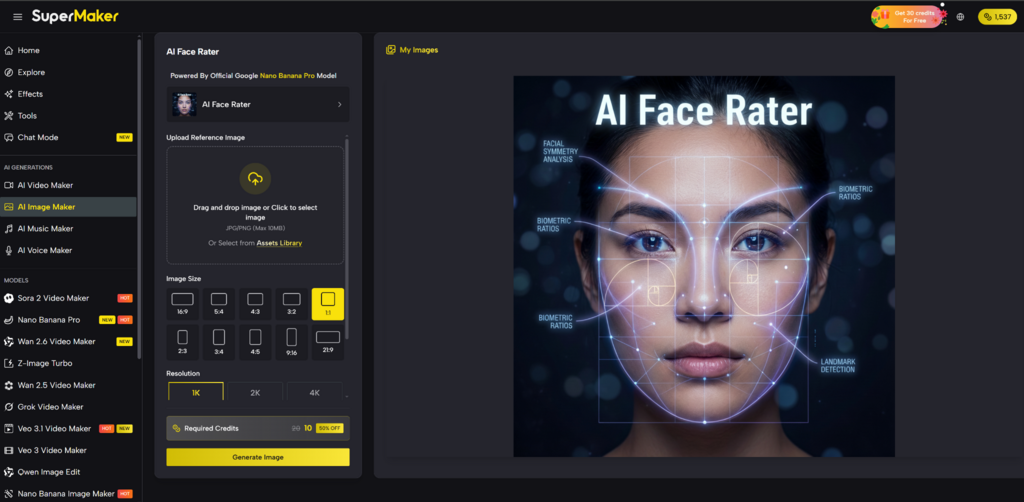Open the hamburger menu next to SuperMaker
This screenshot has height=502, width=1024.
tap(17, 17)
